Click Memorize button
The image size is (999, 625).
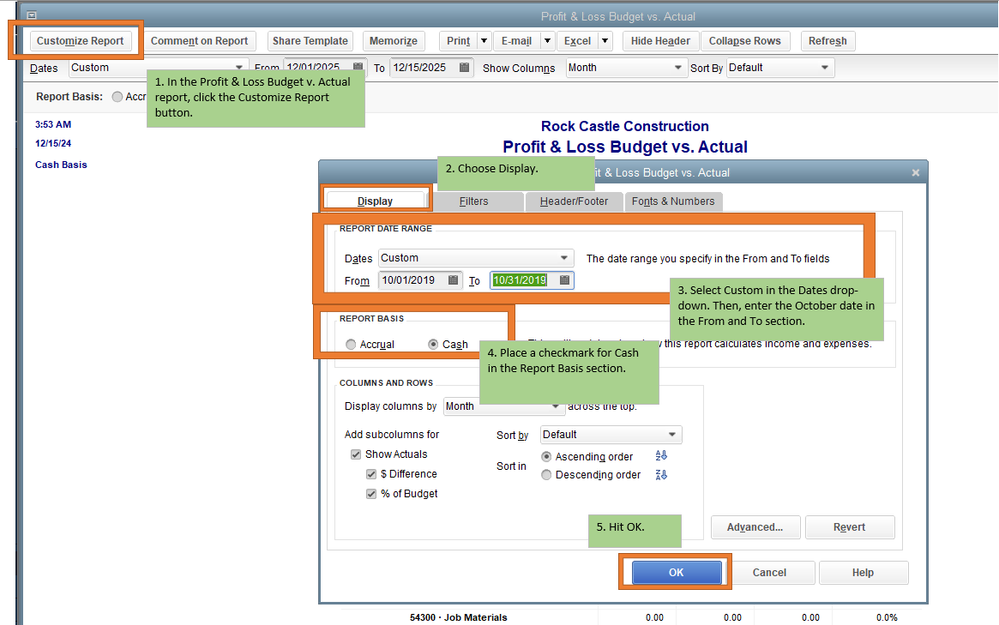point(394,41)
